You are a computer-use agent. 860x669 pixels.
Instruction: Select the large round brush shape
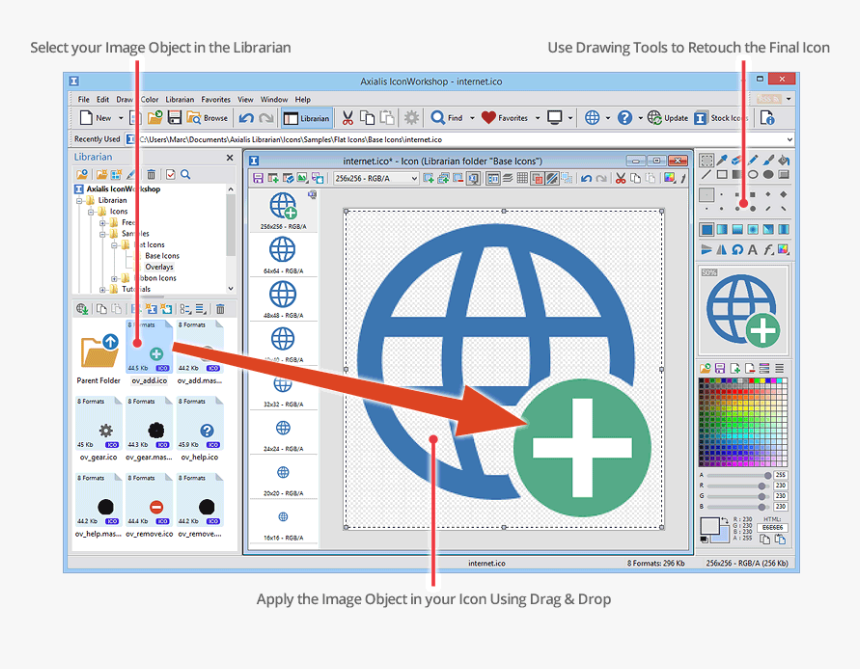(753, 208)
